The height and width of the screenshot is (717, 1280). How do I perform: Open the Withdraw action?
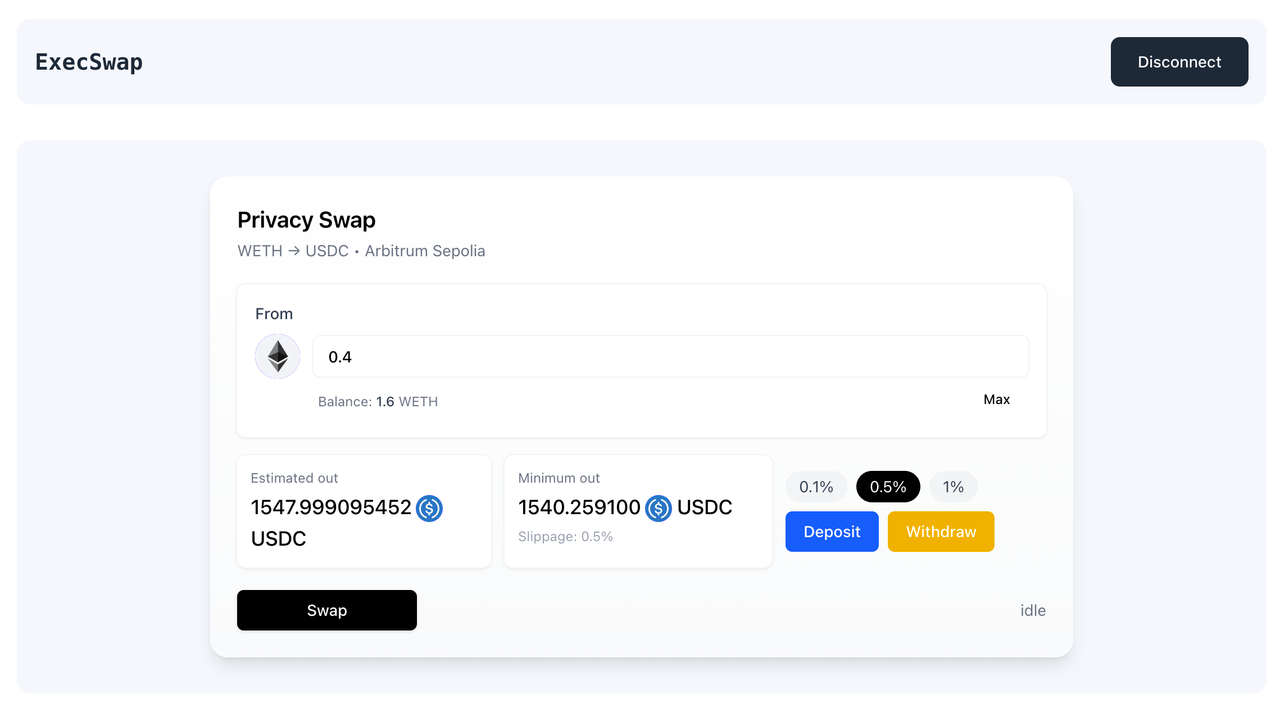click(940, 531)
